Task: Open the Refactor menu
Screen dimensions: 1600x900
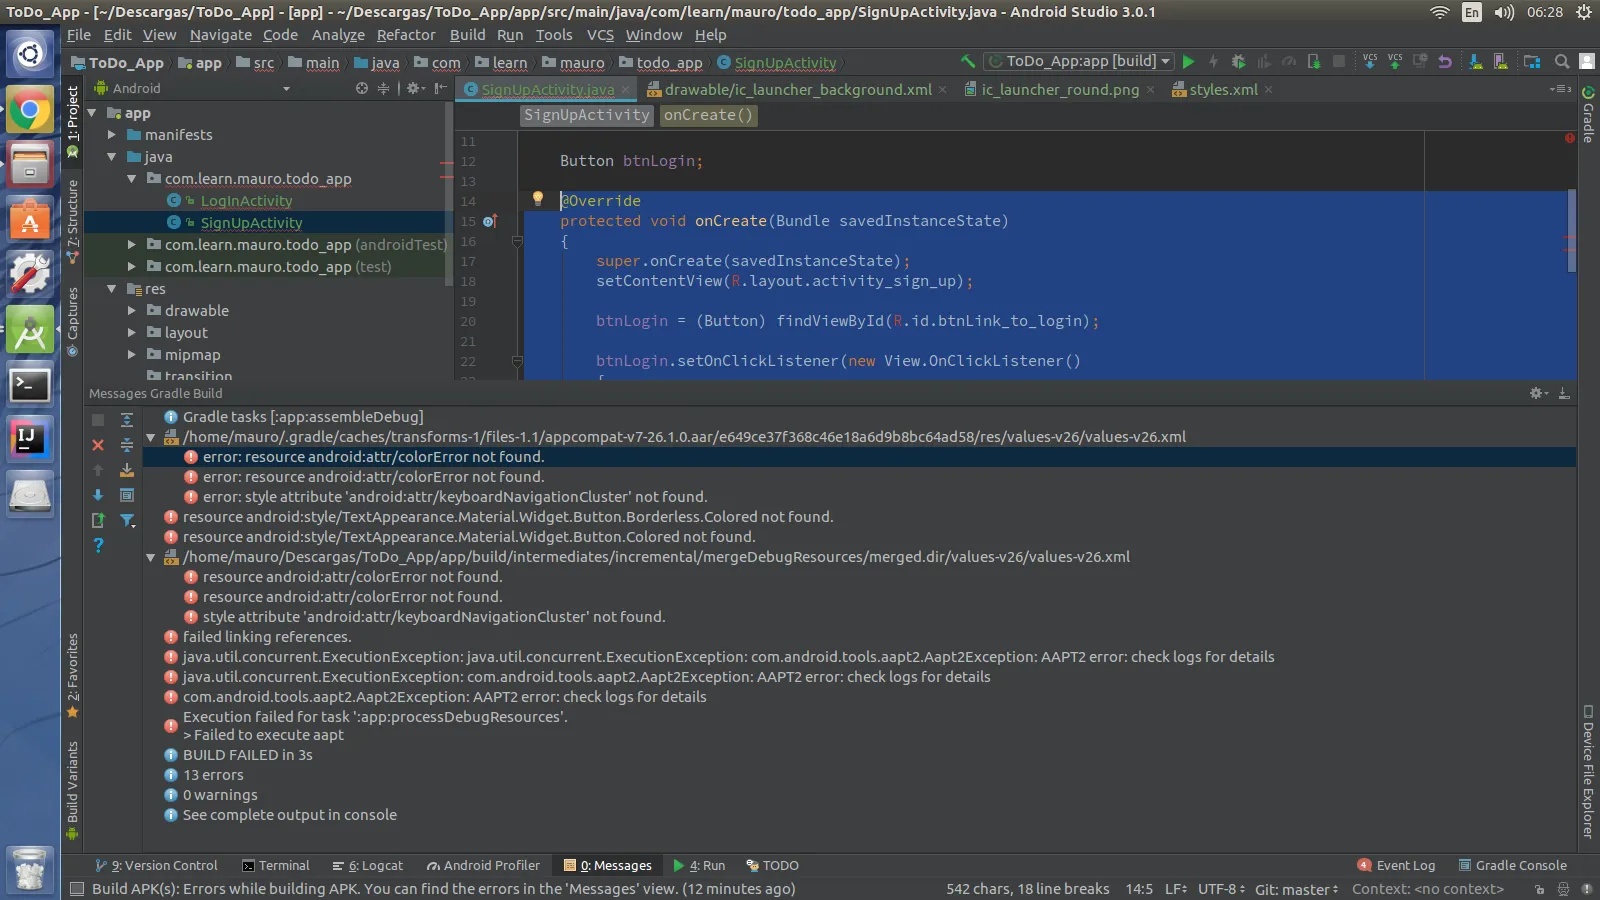Action: [x=406, y=35]
